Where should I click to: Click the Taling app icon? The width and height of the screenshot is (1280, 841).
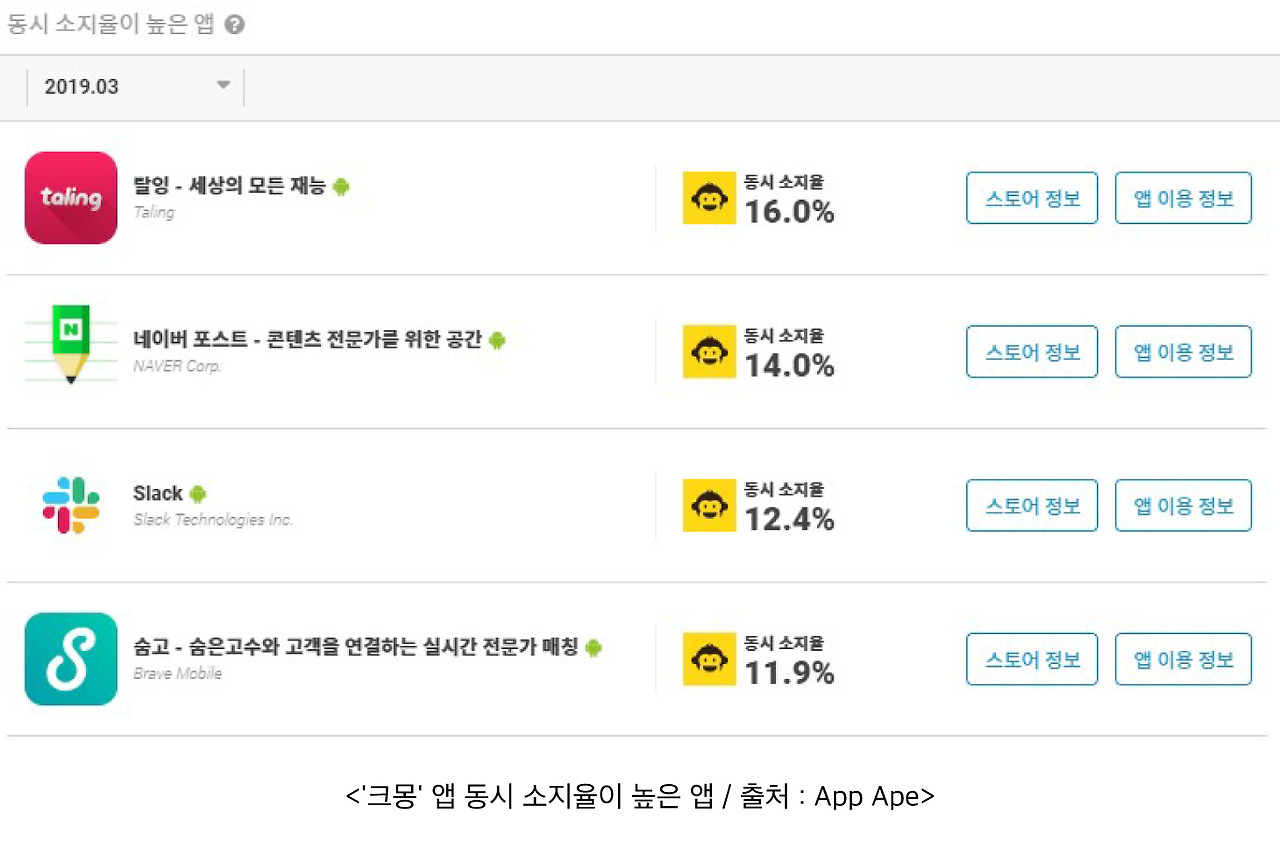[x=71, y=198]
